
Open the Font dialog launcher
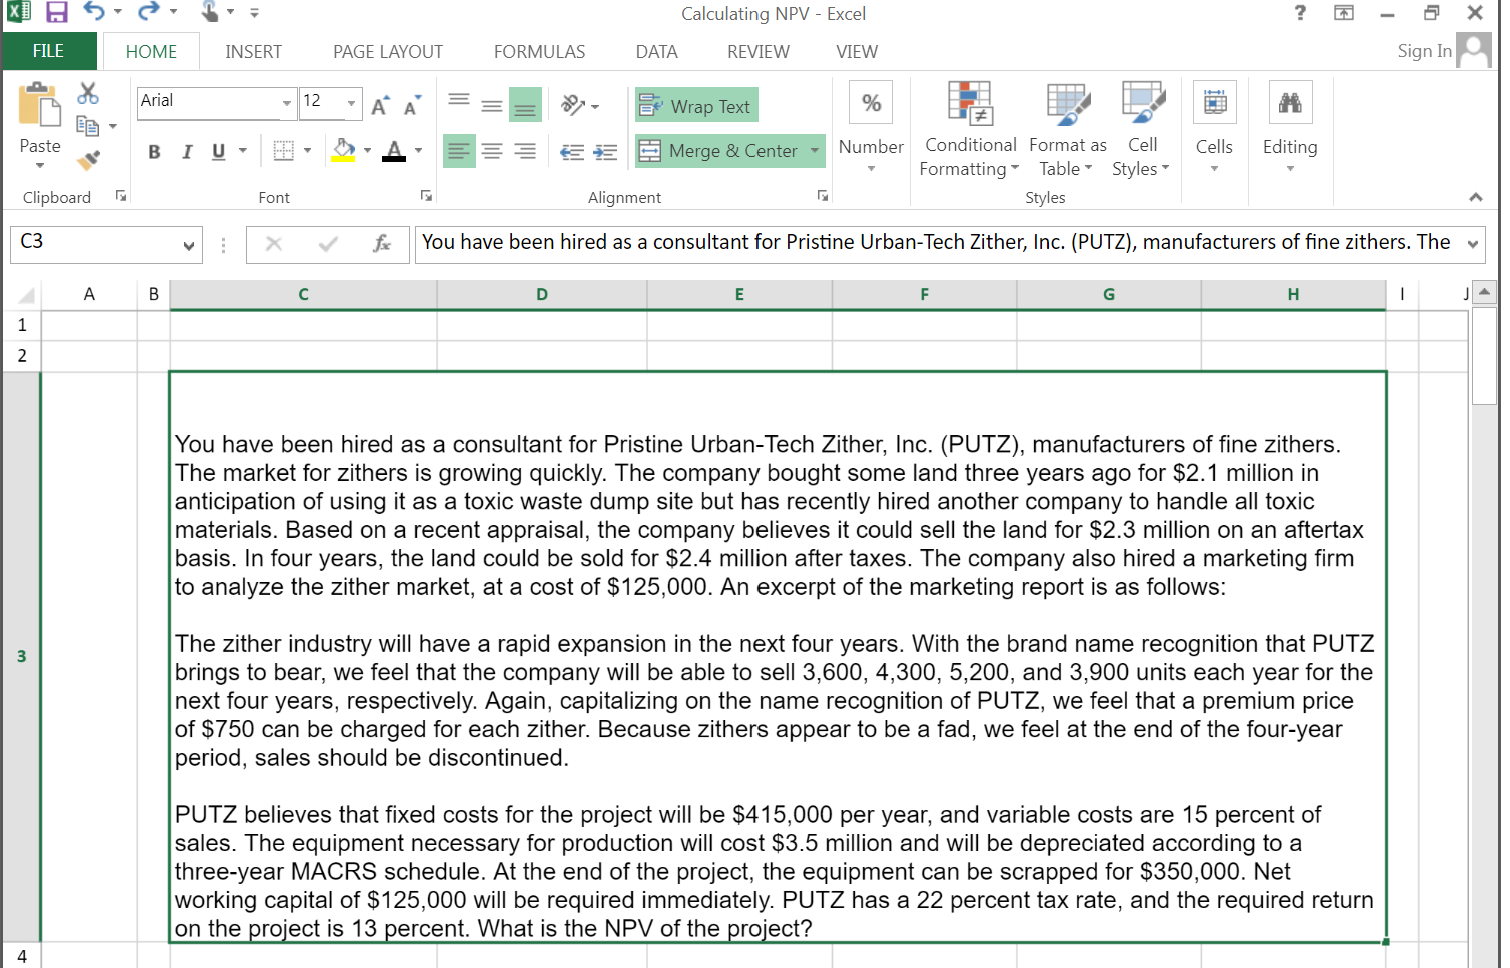tap(426, 196)
